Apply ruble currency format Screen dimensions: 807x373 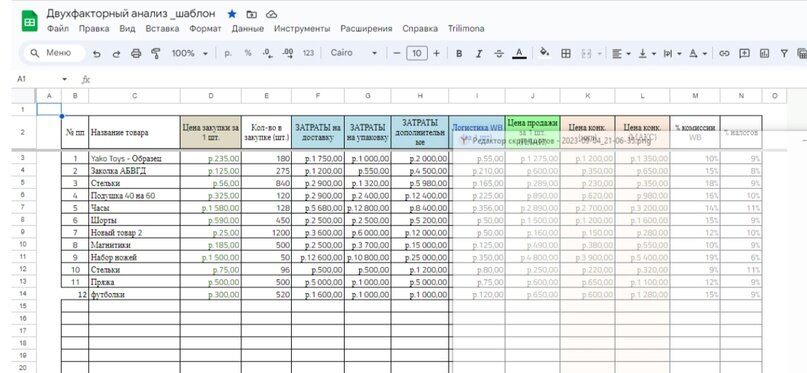[228, 54]
